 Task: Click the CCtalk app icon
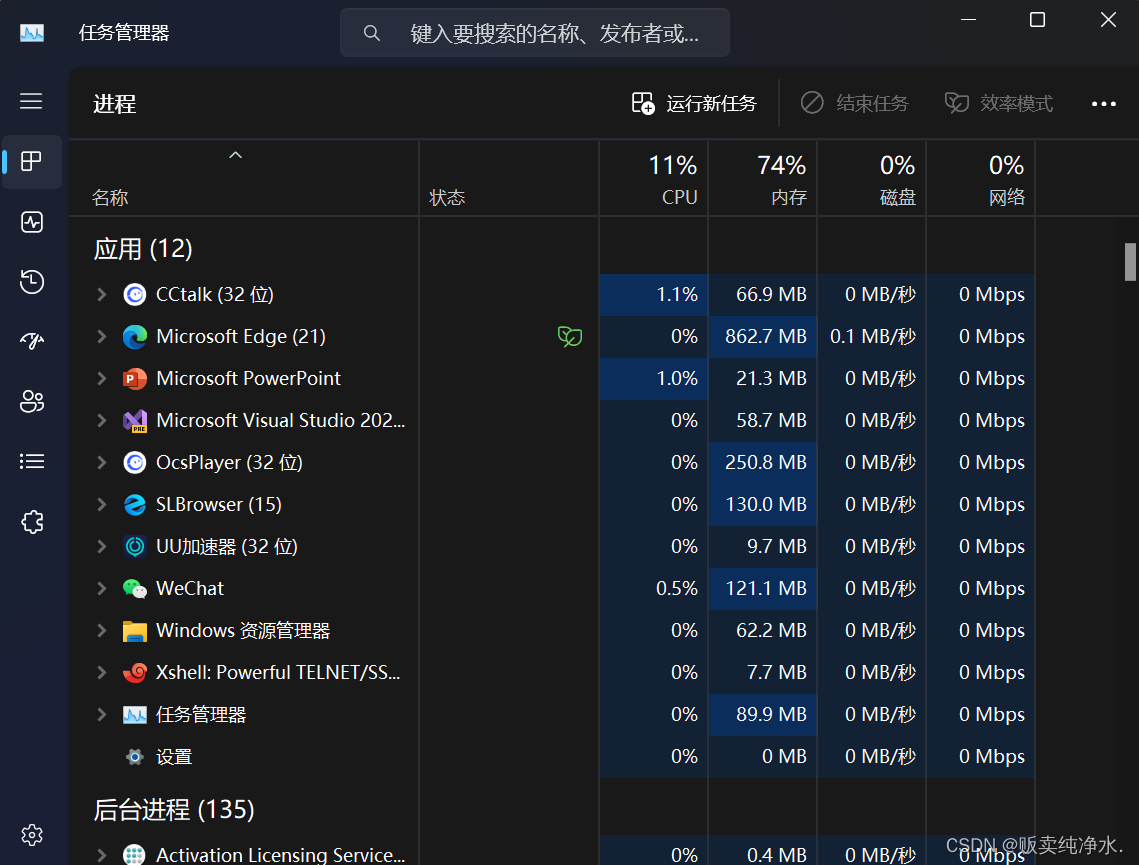(135, 295)
